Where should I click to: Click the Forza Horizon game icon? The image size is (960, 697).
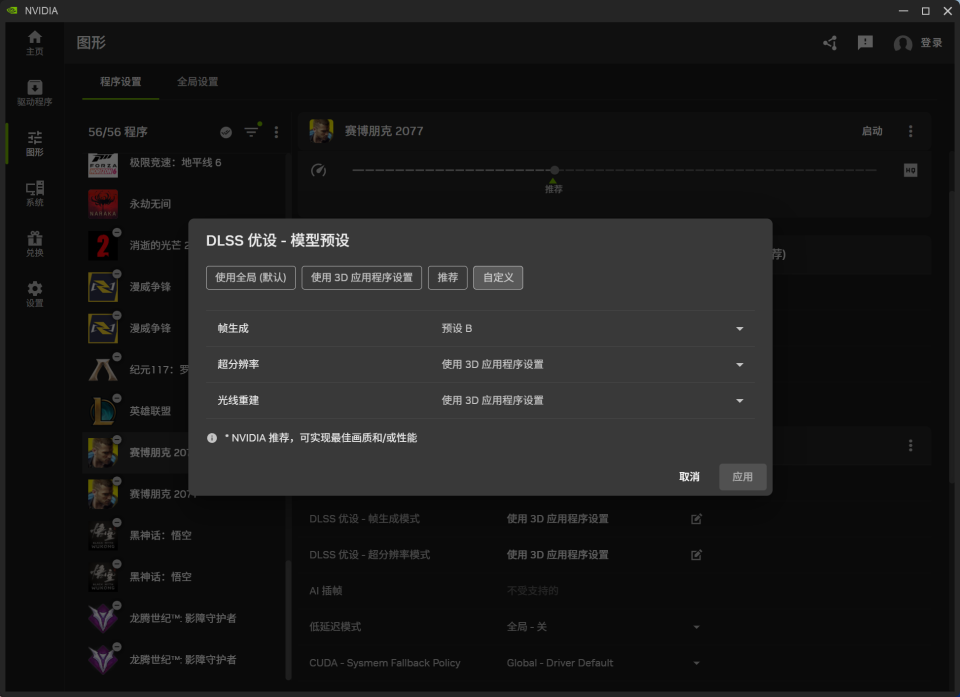click(103, 165)
